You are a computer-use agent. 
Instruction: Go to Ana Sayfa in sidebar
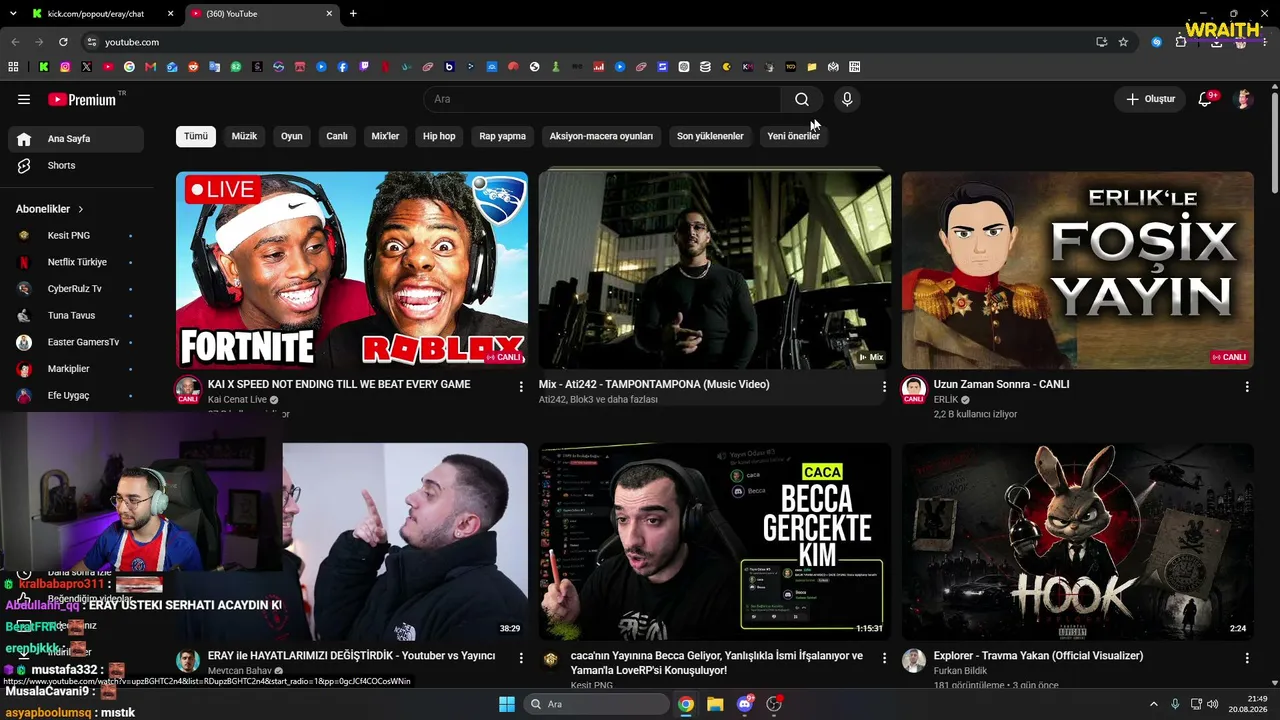(x=76, y=139)
